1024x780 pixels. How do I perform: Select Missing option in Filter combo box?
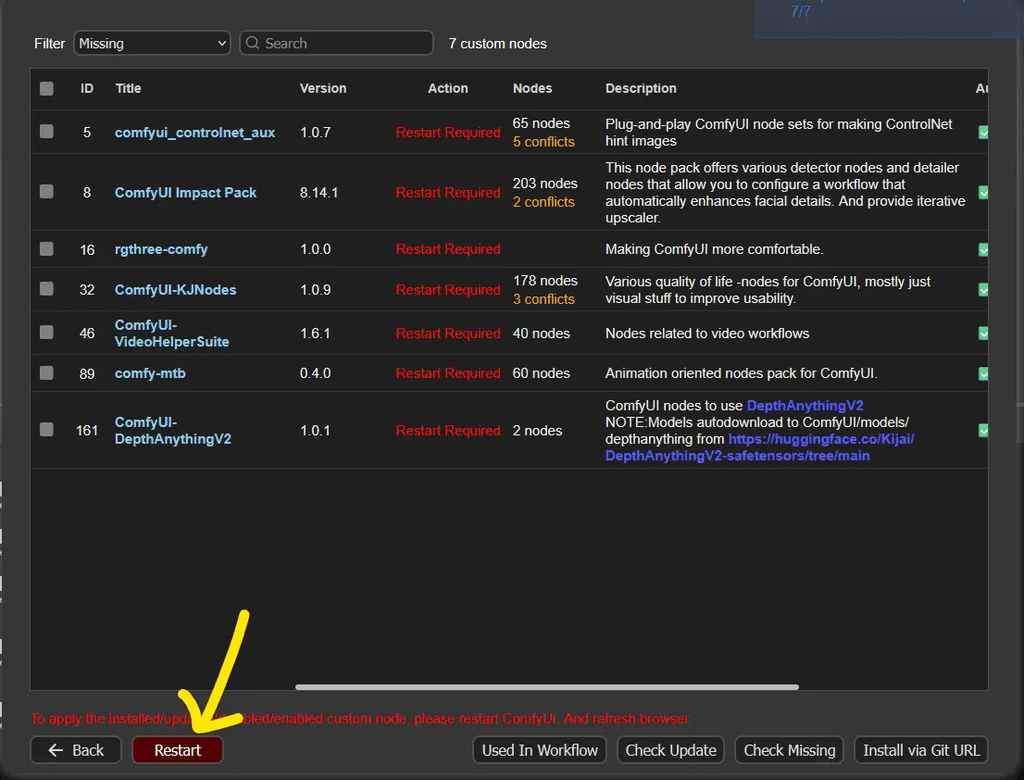(x=152, y=43)
